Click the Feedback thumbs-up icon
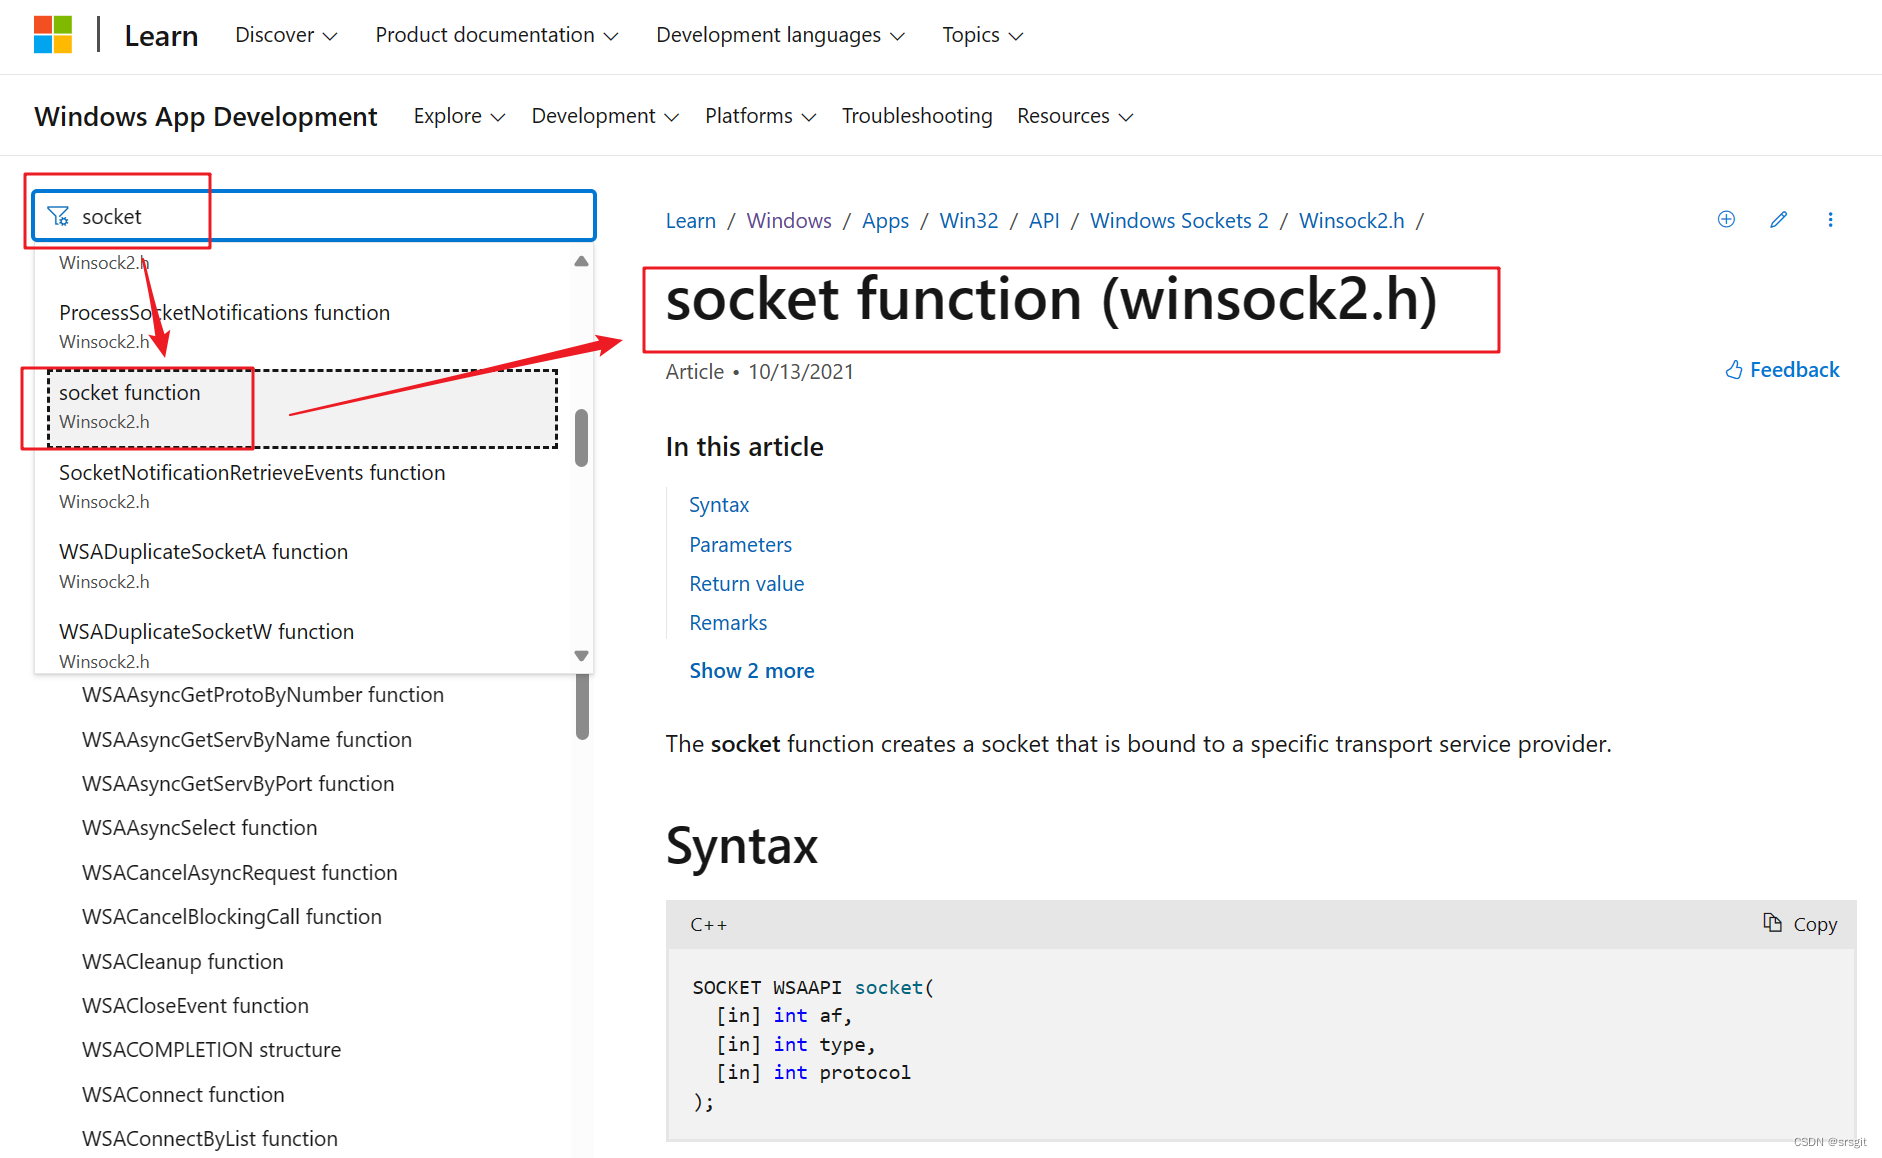1882x1158 pixels. pos(1734,369)
